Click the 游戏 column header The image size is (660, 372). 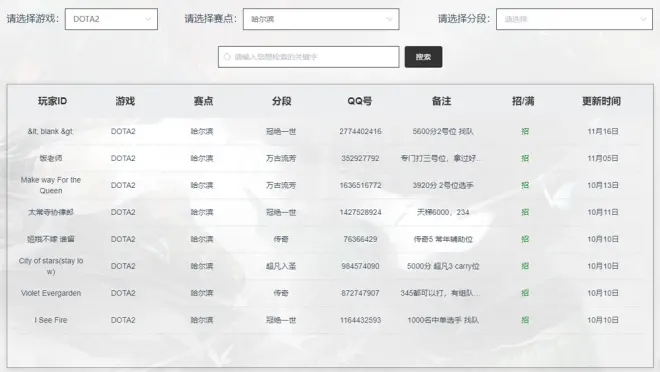(125, 101)
